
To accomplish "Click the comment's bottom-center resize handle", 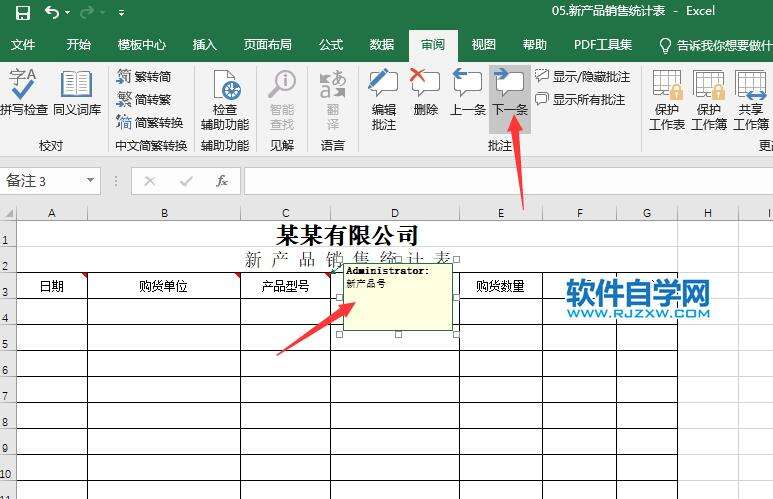I will tap(398, 334).
